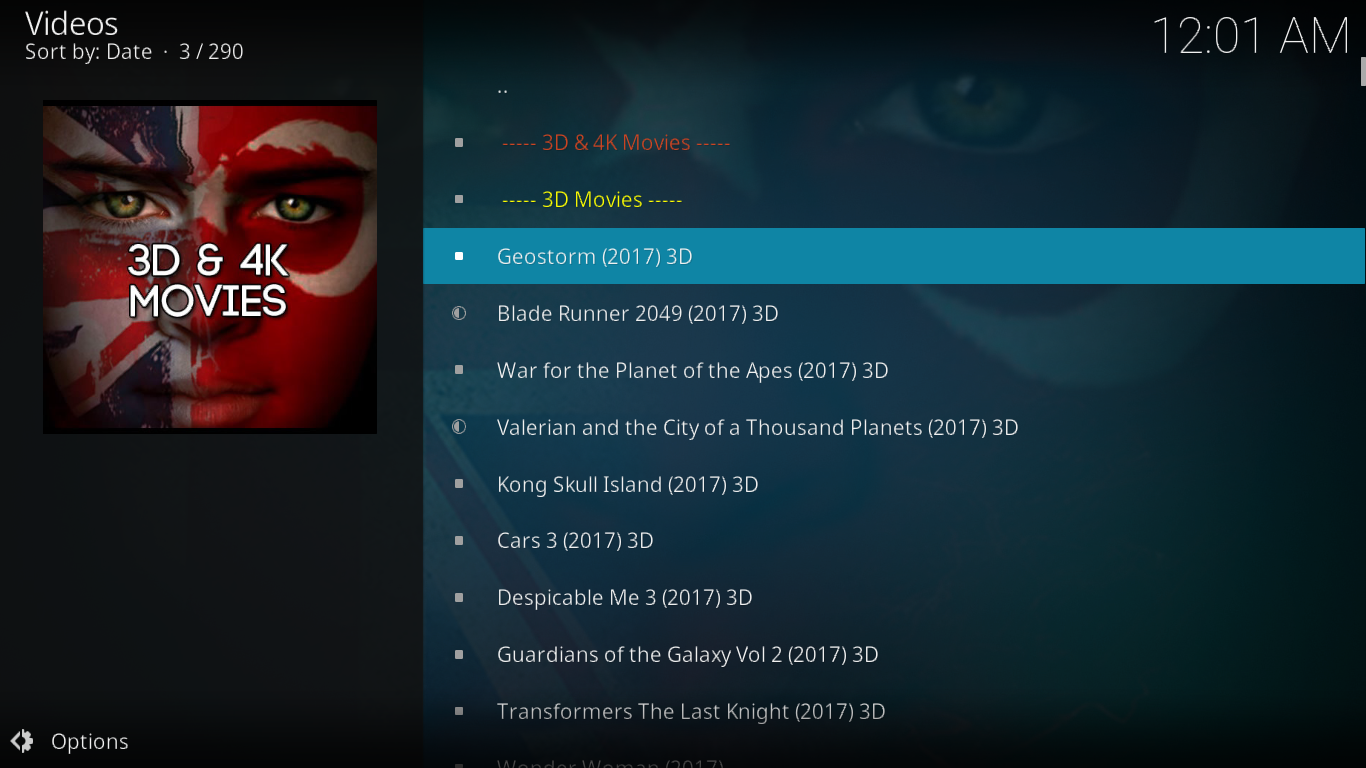Click the vertical scrollbar handle

pos(1362,71)
